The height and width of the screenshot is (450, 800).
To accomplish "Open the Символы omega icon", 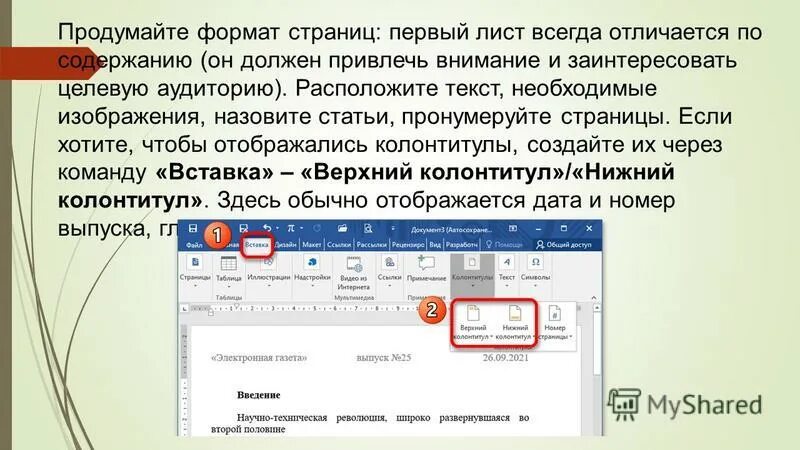I will tap(535, 262).
